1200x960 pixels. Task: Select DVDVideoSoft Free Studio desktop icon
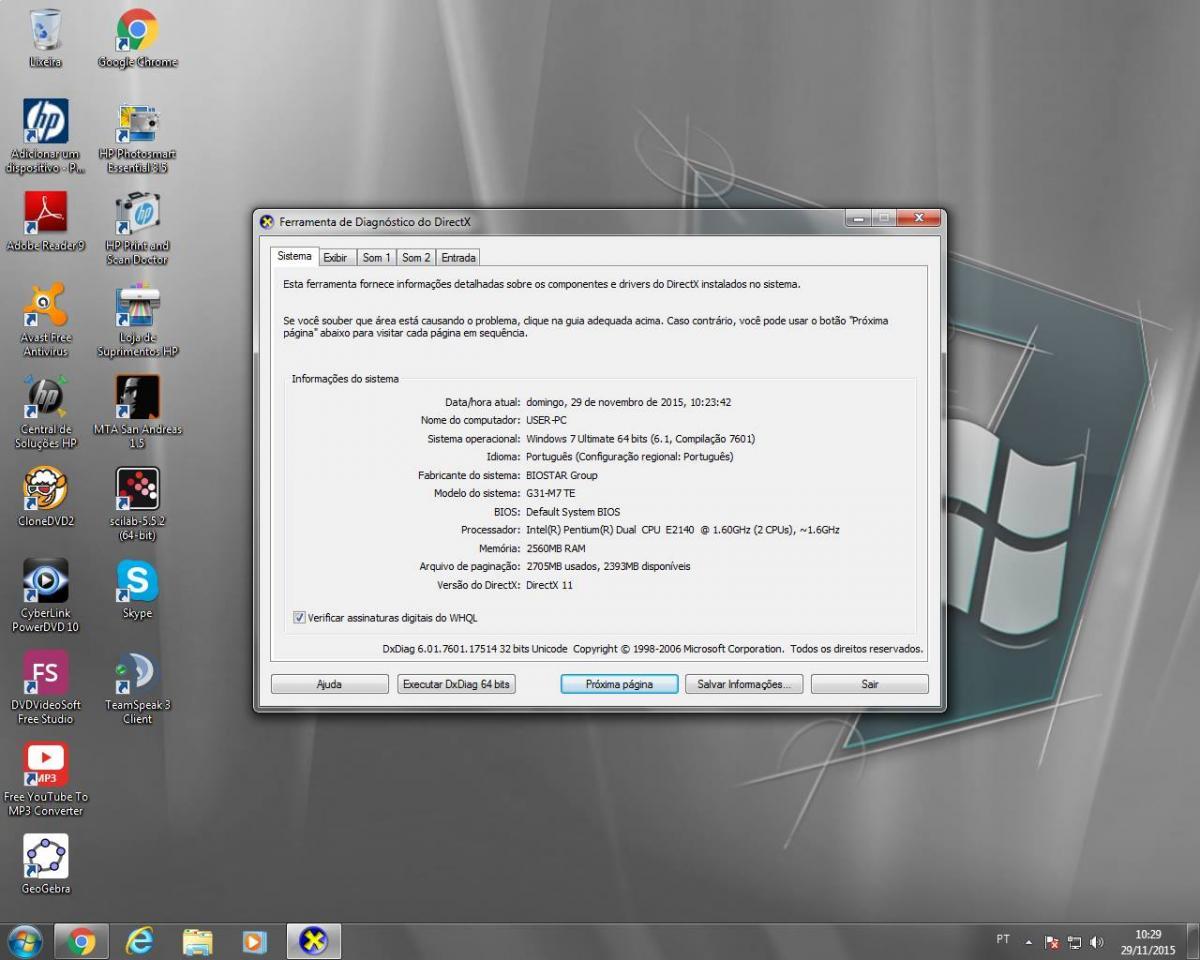click(x=45, y=688)
